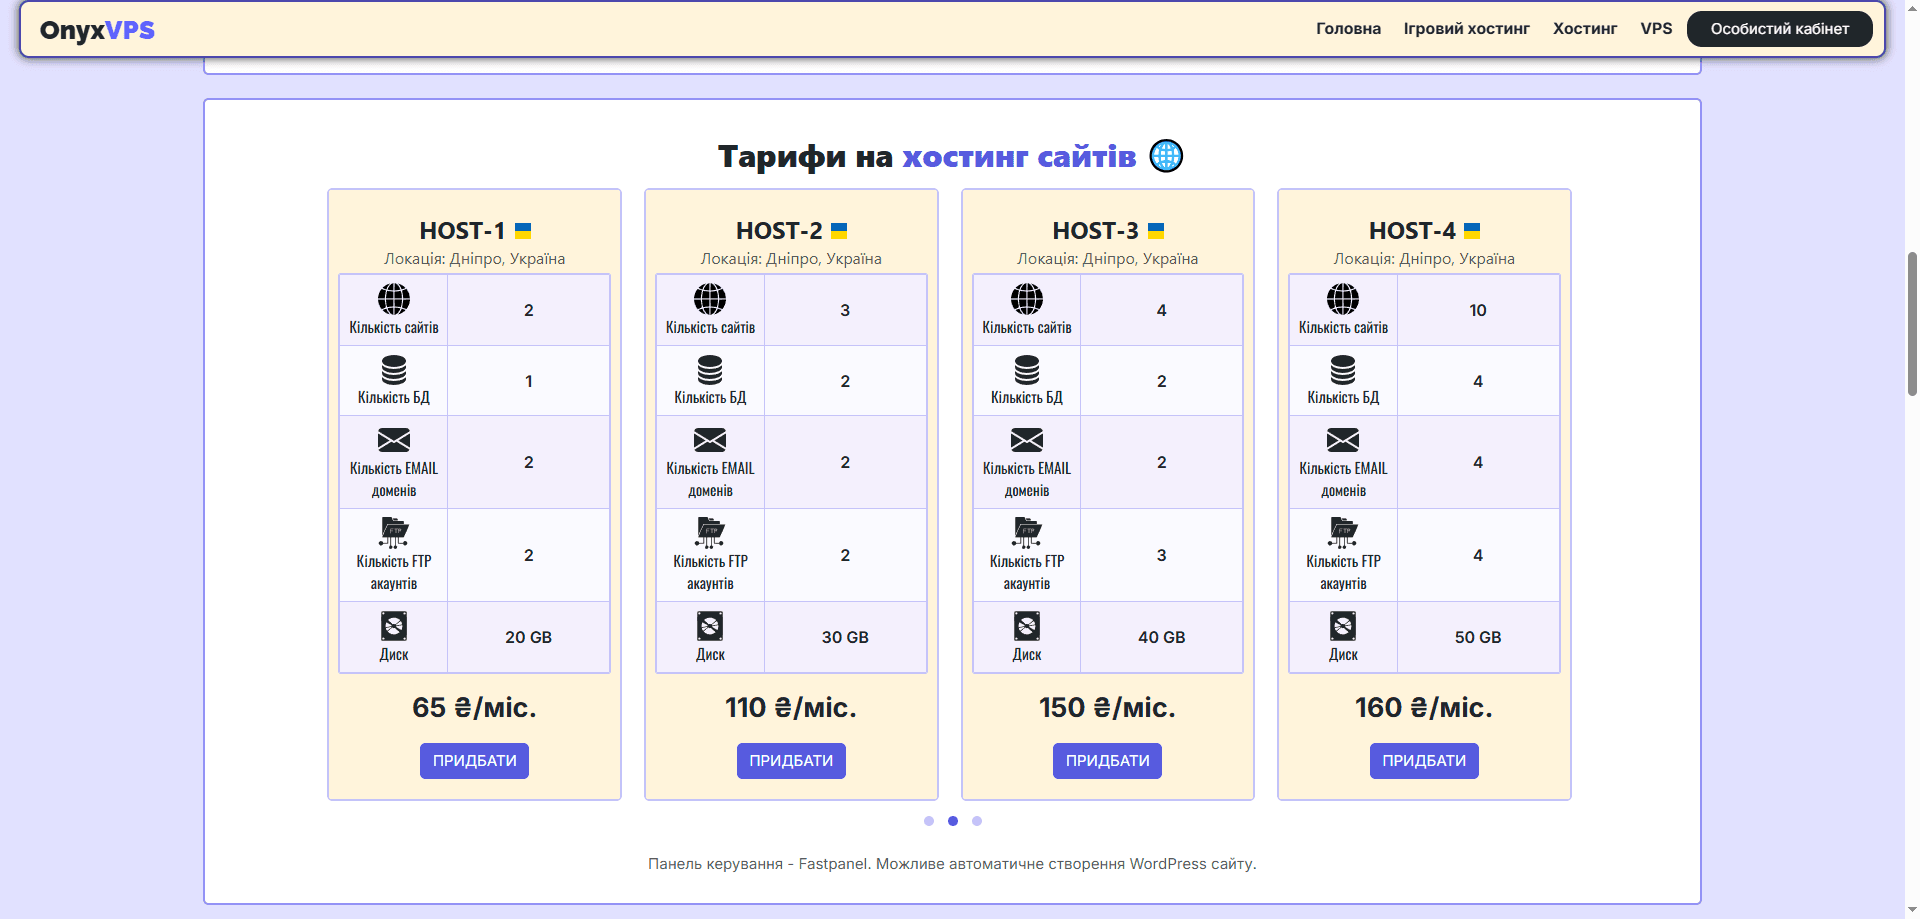Click the globe icon in HOST-1 card

(393, 299)
